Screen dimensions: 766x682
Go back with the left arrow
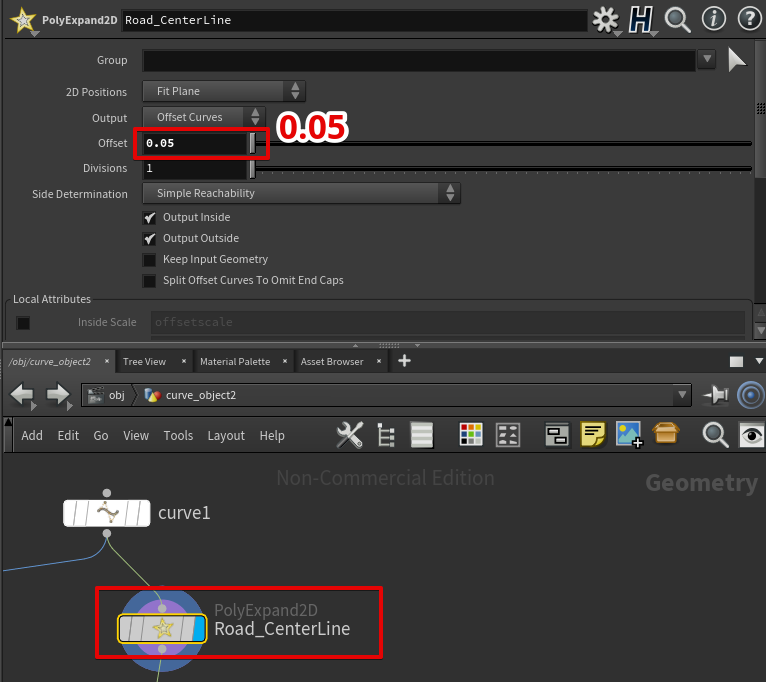point(22,394)
